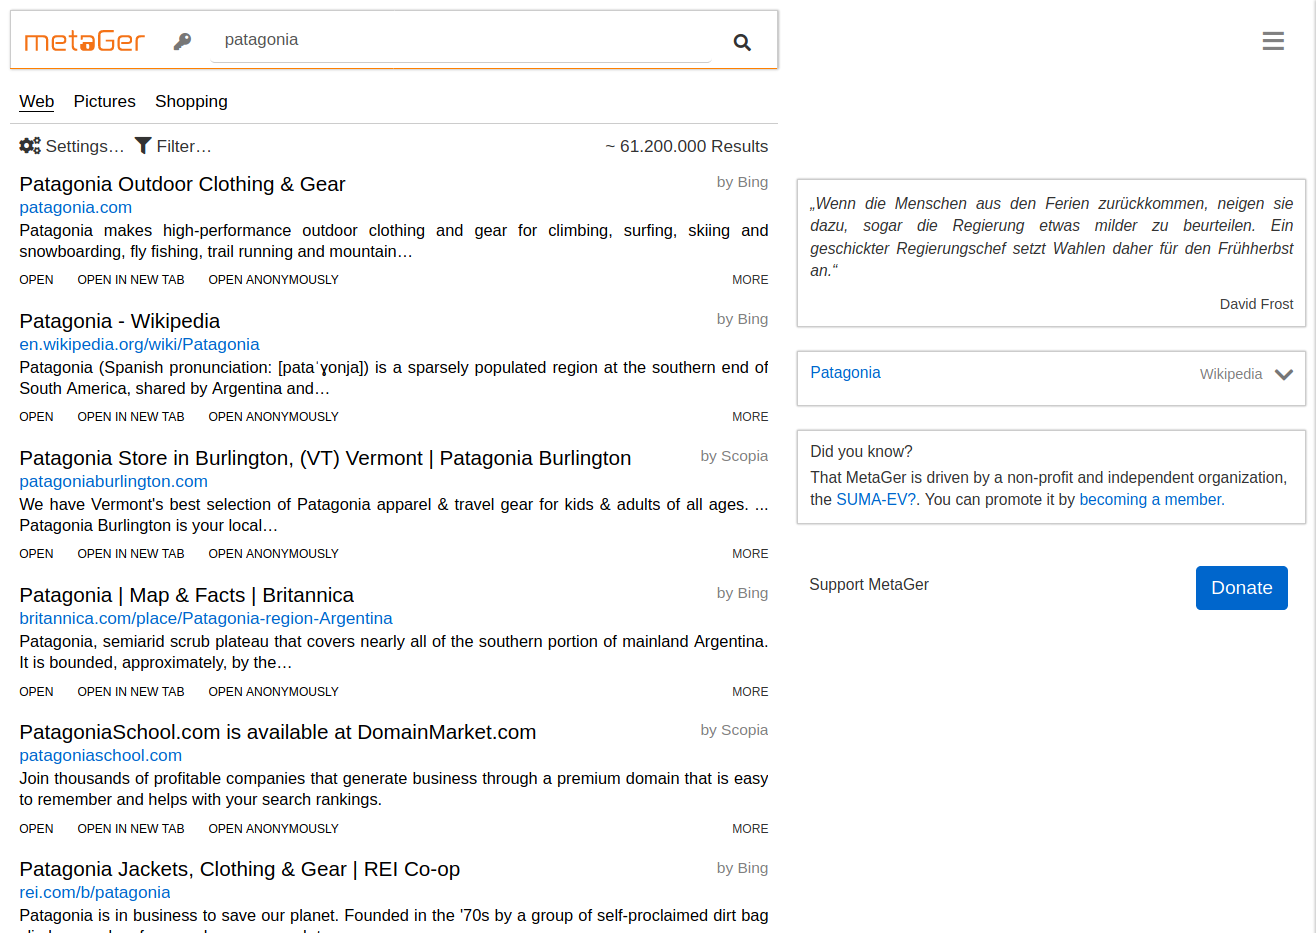This screenshot has height=933, width=1316.
Task: Click the SUMA-EV? link
Action: pyautogui.click(x=876, y=499)
